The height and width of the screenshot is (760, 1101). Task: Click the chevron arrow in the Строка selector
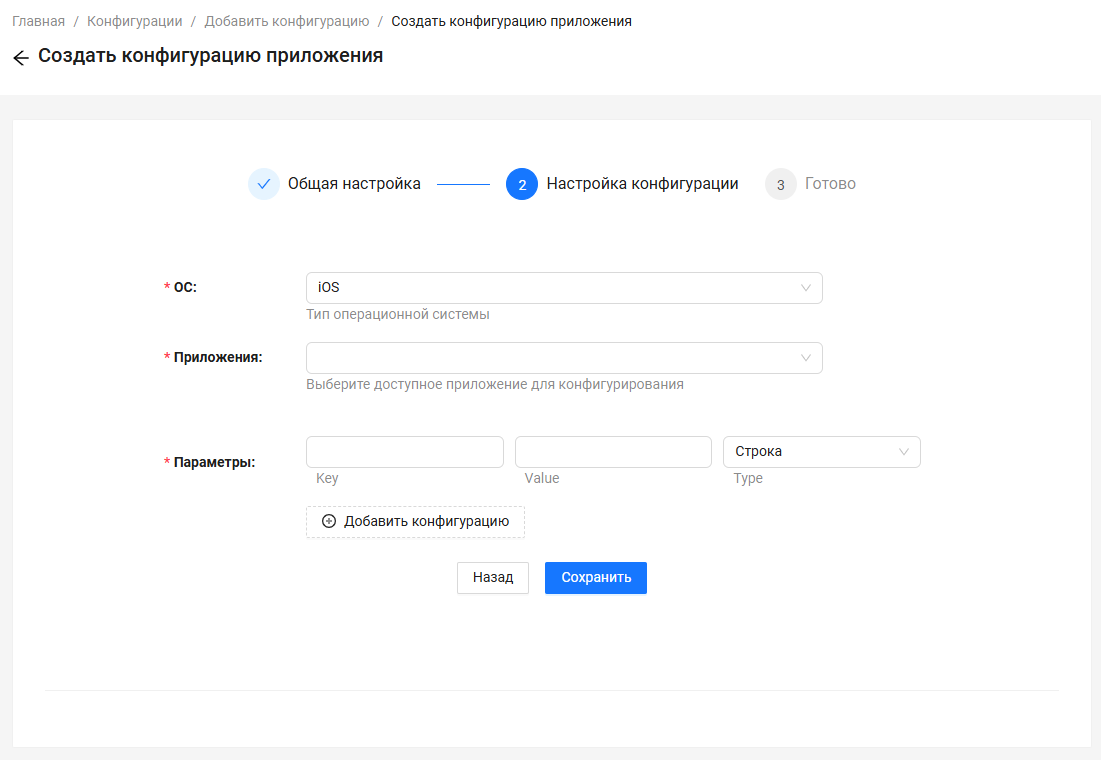click(x=904, y=452)
